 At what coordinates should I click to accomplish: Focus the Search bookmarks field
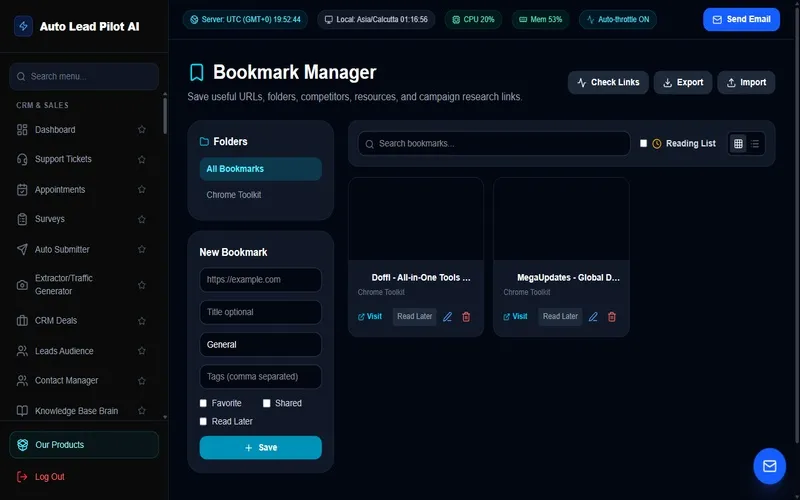tap(494, 143)
